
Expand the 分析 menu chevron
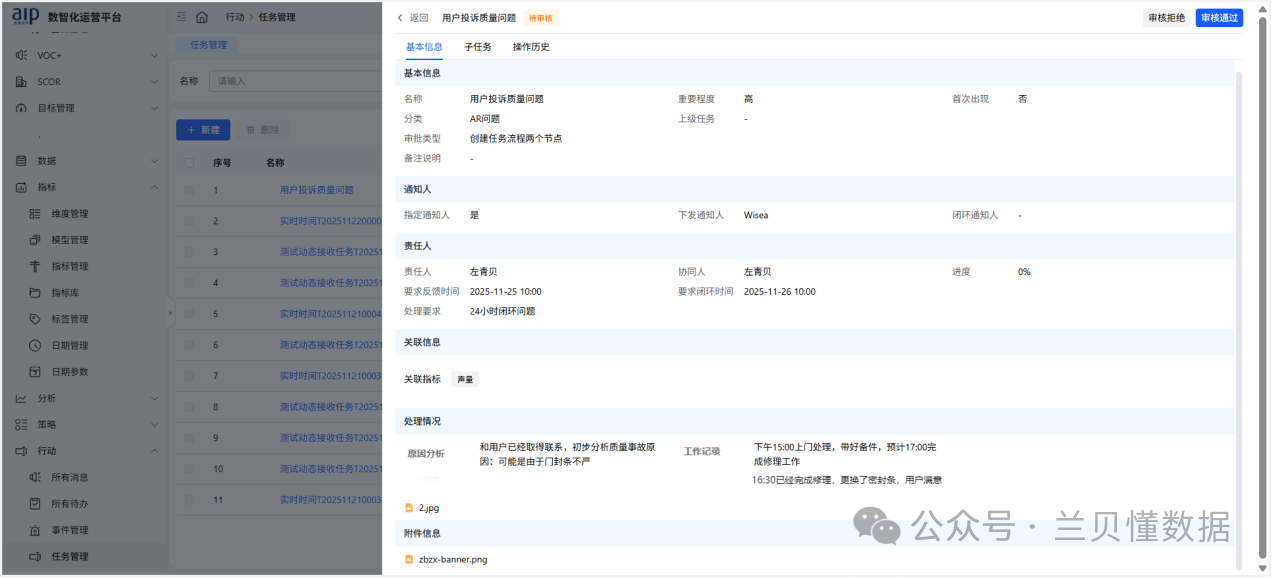[154, 398]
